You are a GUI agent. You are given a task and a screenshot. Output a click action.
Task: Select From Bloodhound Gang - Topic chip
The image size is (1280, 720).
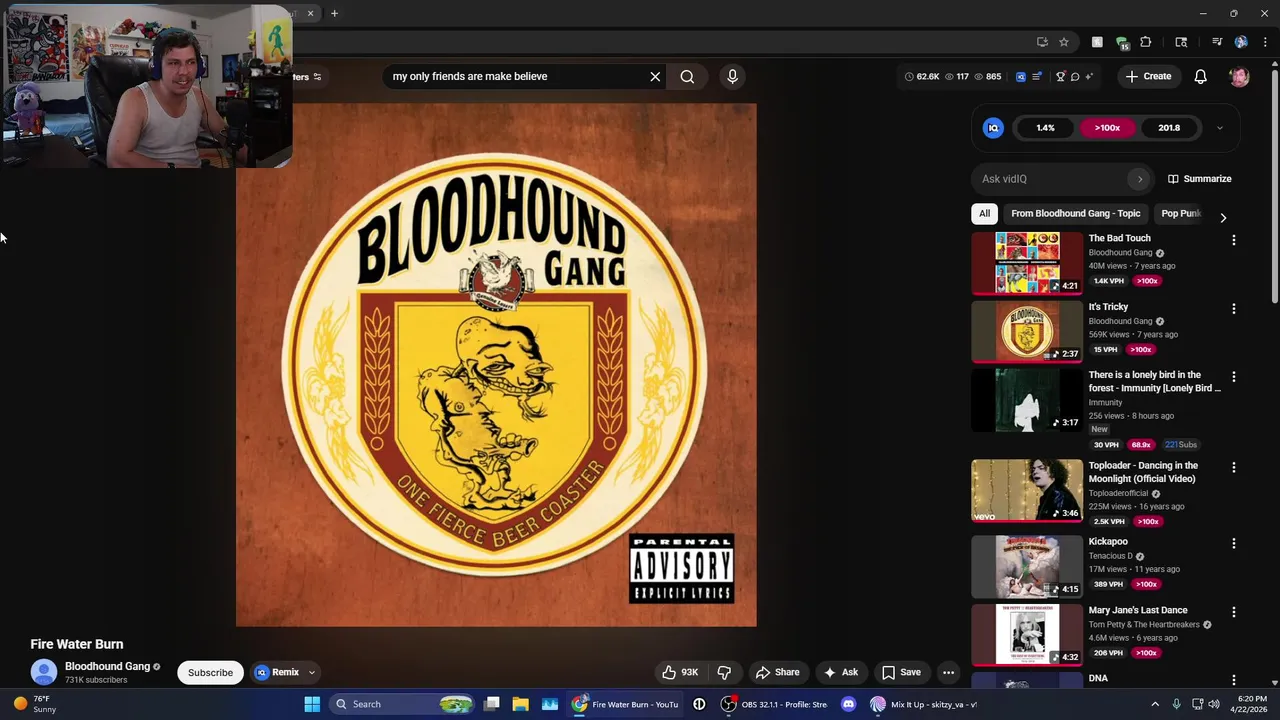click(x=1075, y=213)
